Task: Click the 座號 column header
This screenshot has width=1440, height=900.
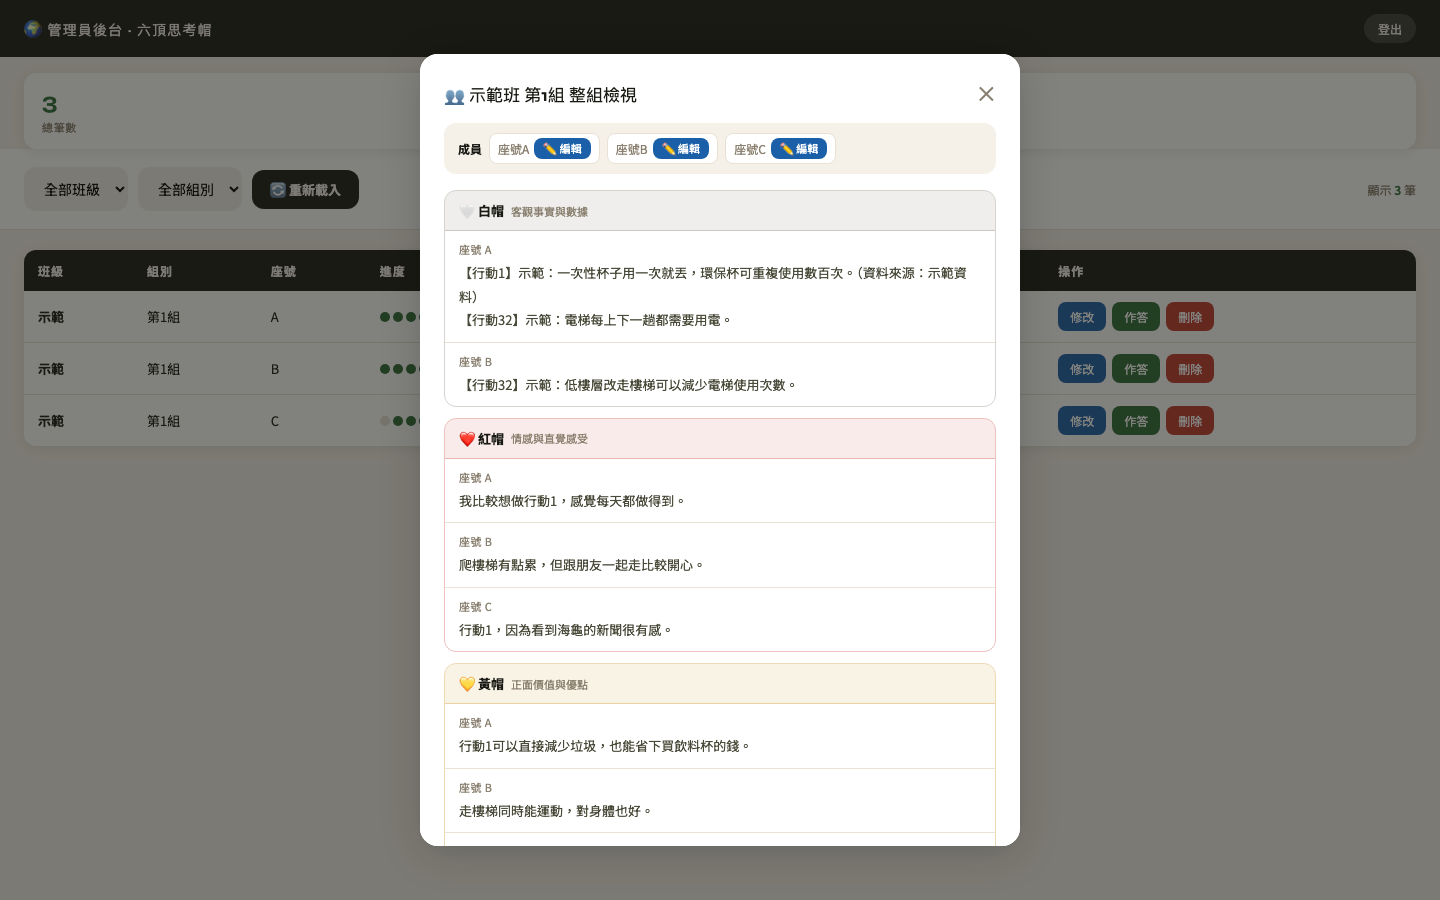Action: pyautogui.click(x=283, y=272)
